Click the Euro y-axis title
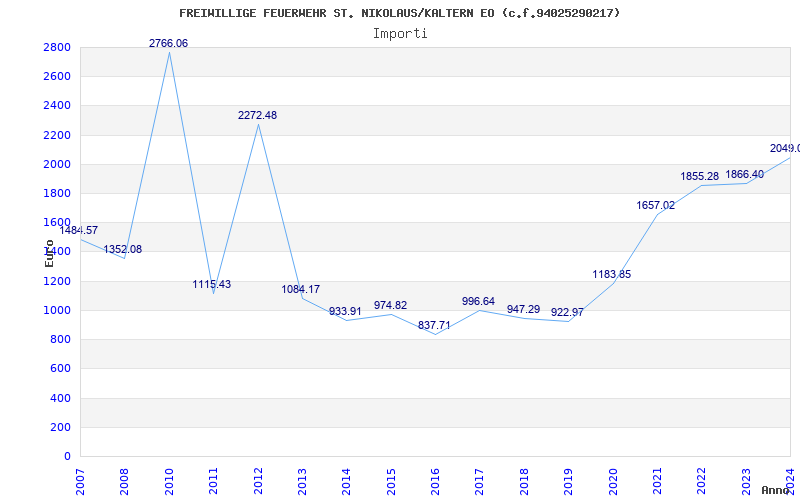Screen dimensions: 800x500 (x=49, y=254)
